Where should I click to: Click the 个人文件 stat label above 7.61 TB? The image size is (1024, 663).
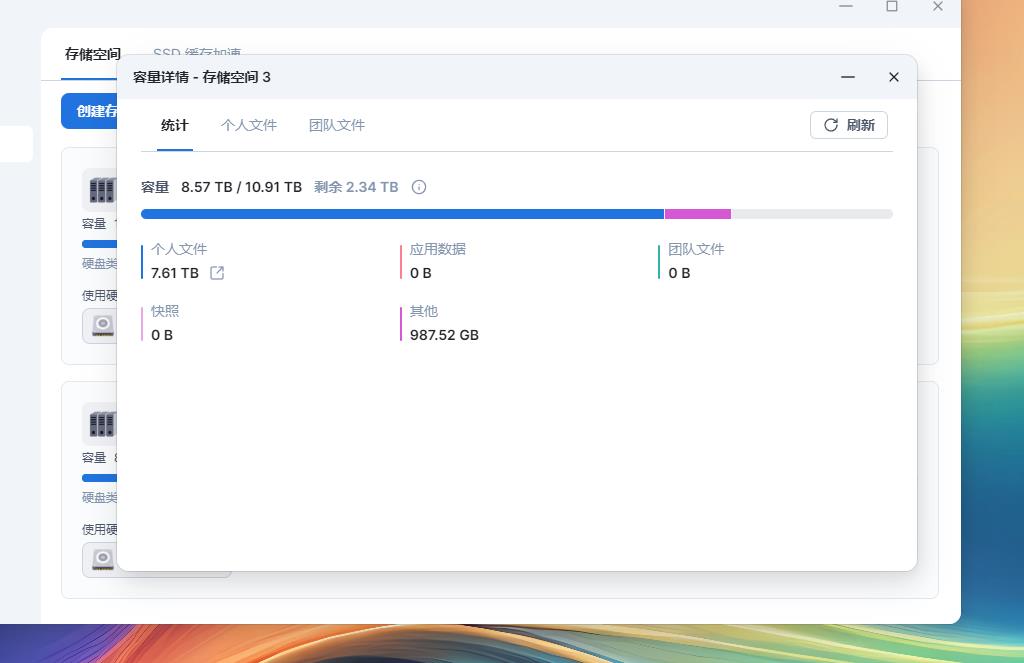click(179, 249)
